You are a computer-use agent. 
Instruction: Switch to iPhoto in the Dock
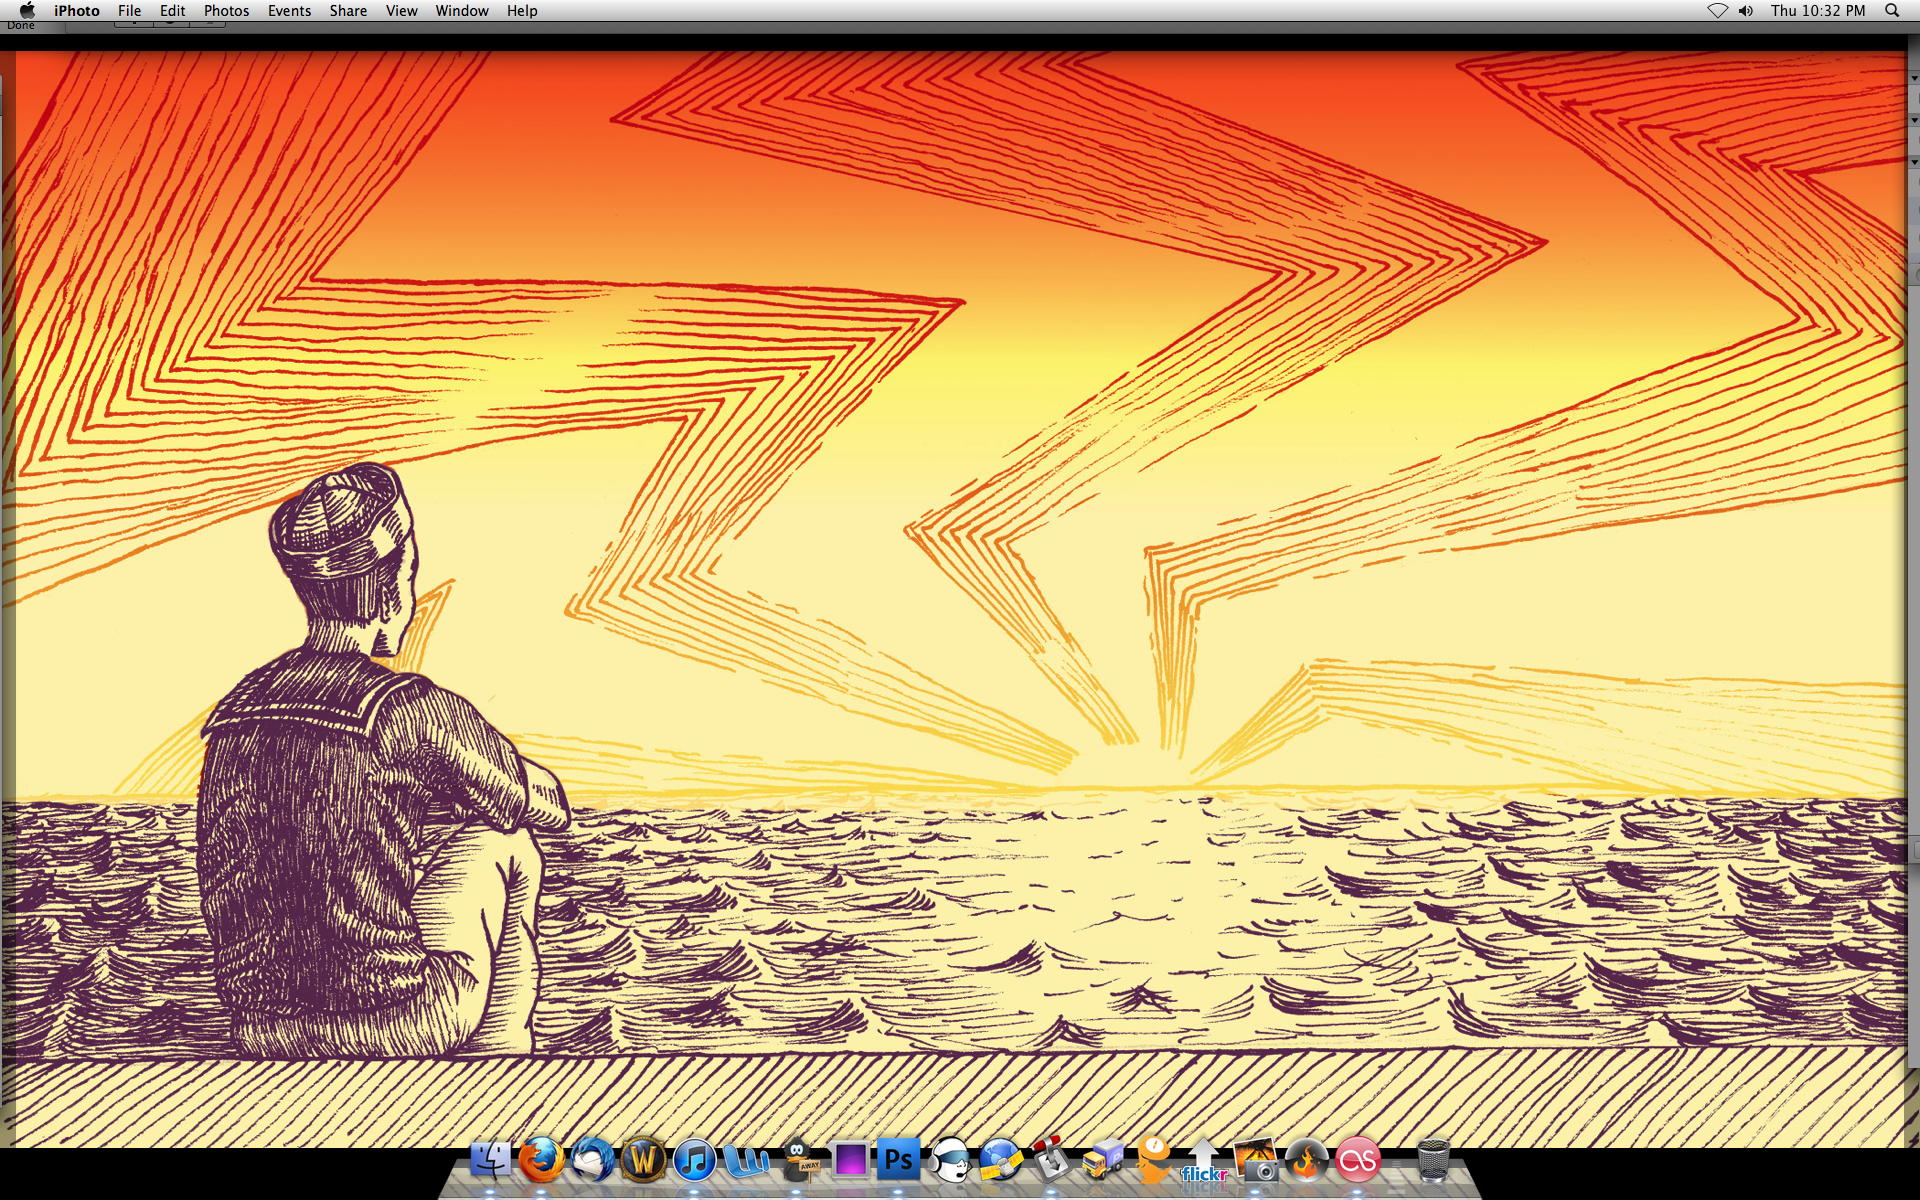[1256, 1160]
